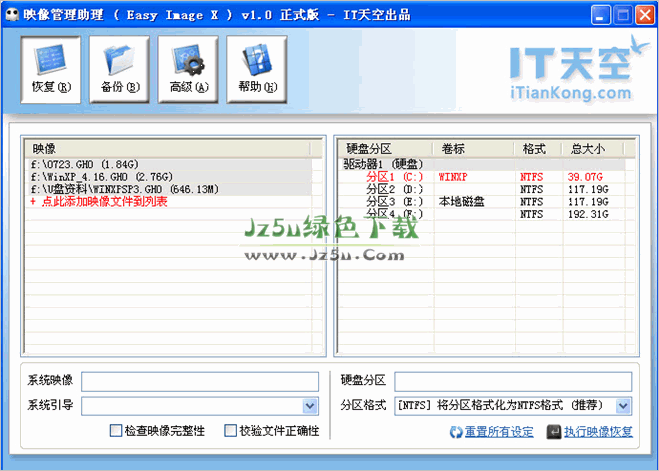Click the 硬盘分区 input field
659x471 pixels.
click(x=513, y=382)
